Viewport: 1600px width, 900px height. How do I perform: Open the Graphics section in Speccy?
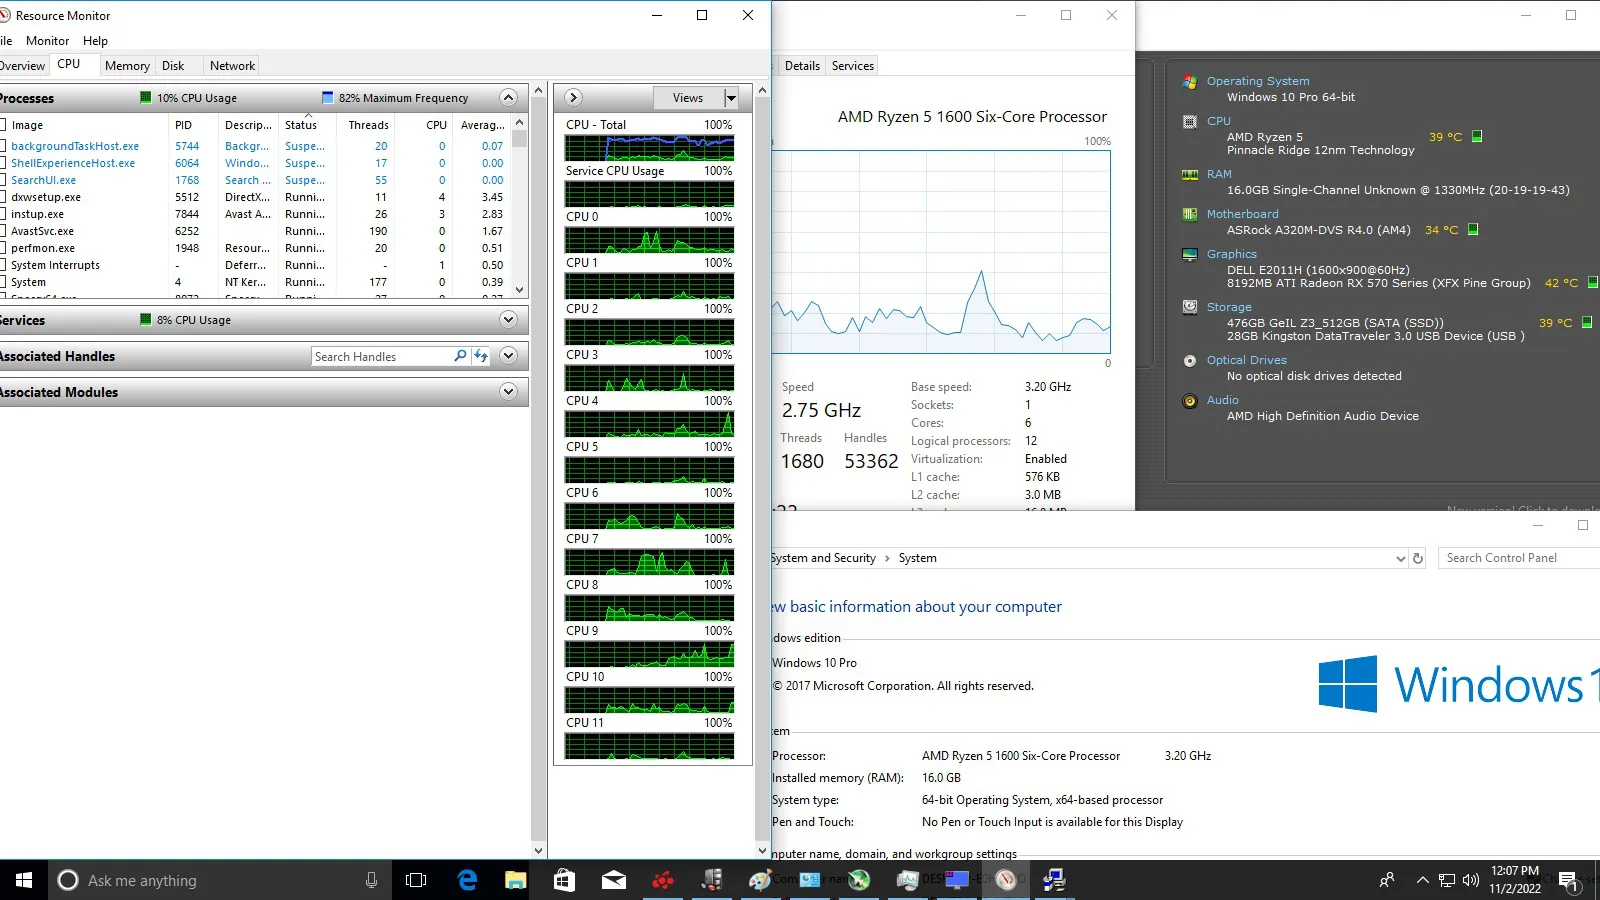tap(1231, 254)
